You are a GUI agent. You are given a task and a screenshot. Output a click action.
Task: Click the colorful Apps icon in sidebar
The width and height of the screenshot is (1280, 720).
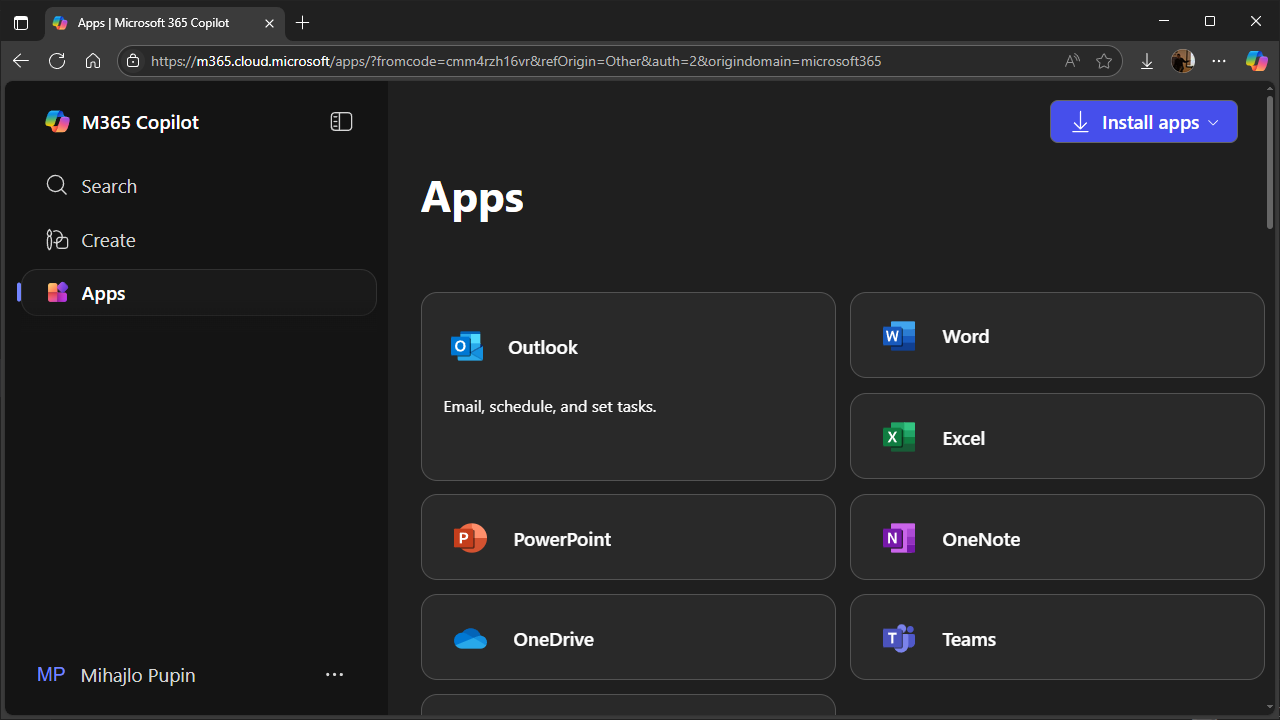(x=57, y=293)
